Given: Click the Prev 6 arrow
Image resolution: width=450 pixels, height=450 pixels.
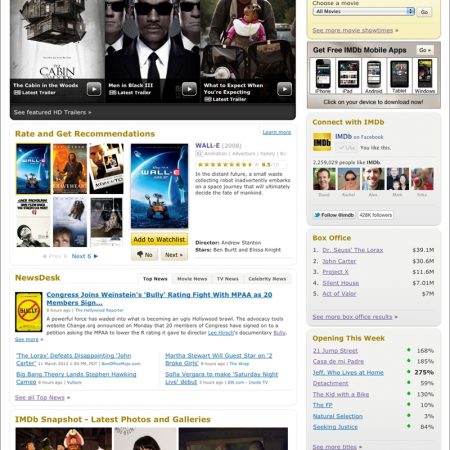Looking at the screenshot, I should pos(55,256).
